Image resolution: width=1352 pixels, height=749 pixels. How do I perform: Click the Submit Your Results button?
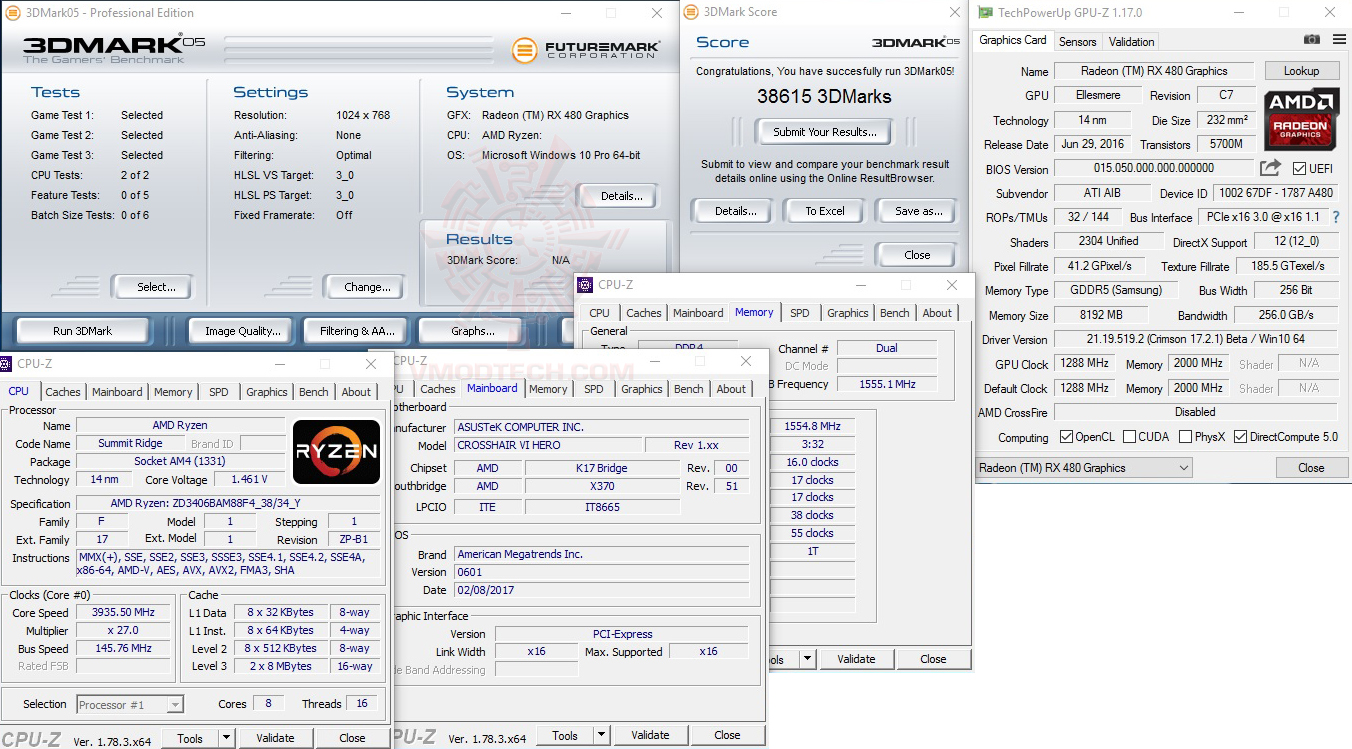pyautogui.click(x=823, y=131)
